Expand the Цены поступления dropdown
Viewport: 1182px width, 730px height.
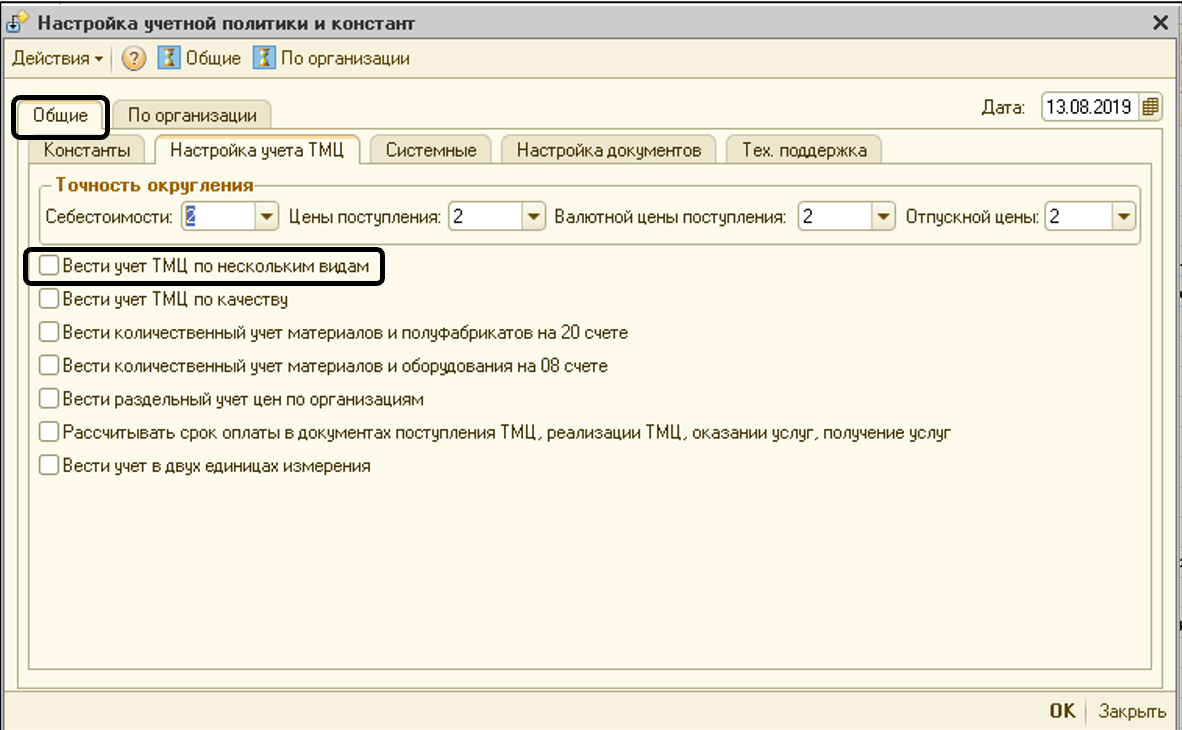pyautogui.click(x=534, y=216)
